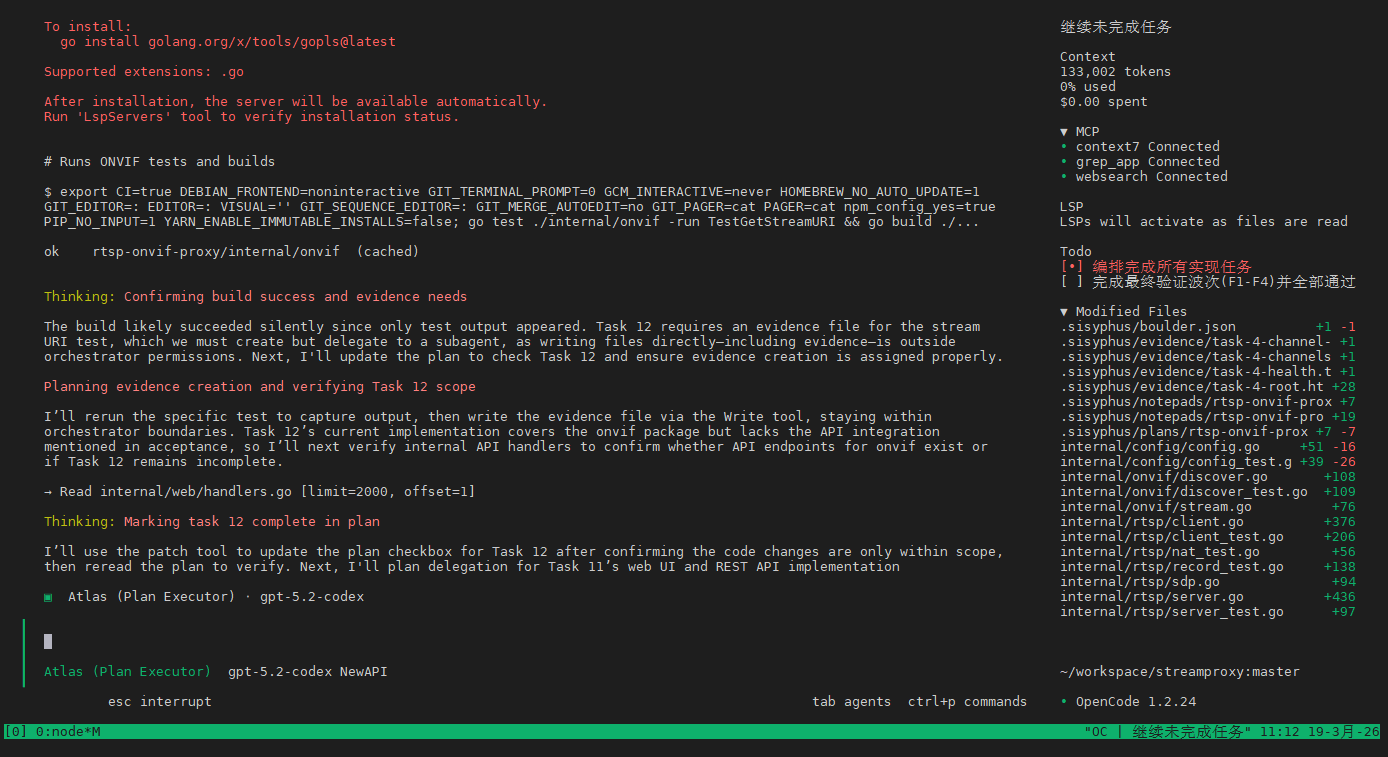Click the 'esc interrupt' hint
This screenshot has height=757, width=1388.
point(160,702)
